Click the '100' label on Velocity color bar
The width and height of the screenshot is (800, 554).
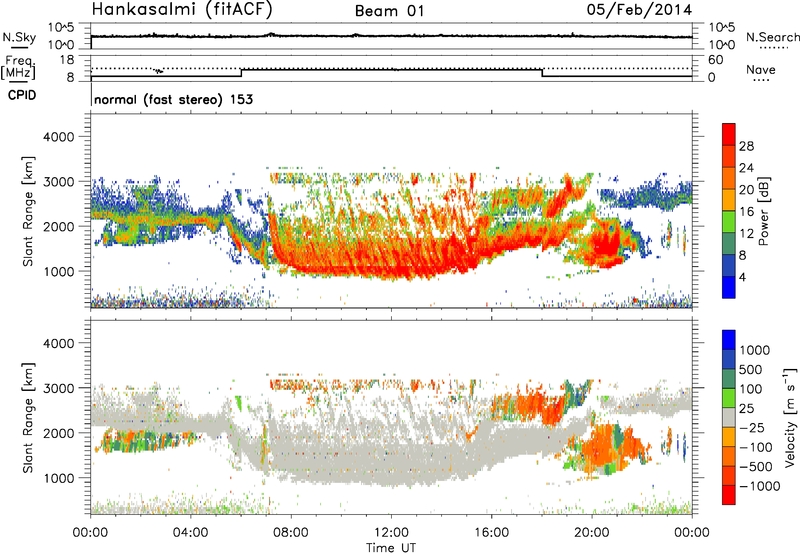[x=750, y=389]
